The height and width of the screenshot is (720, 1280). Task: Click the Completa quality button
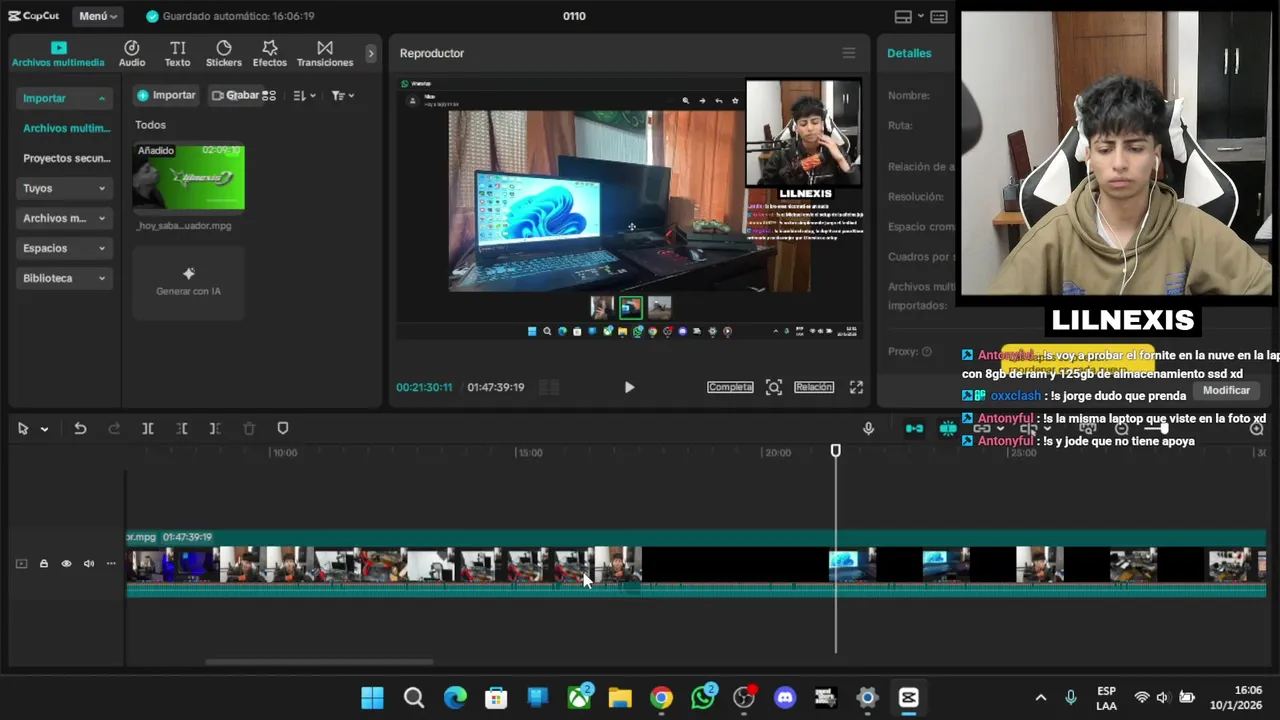(x=730, y=387)
